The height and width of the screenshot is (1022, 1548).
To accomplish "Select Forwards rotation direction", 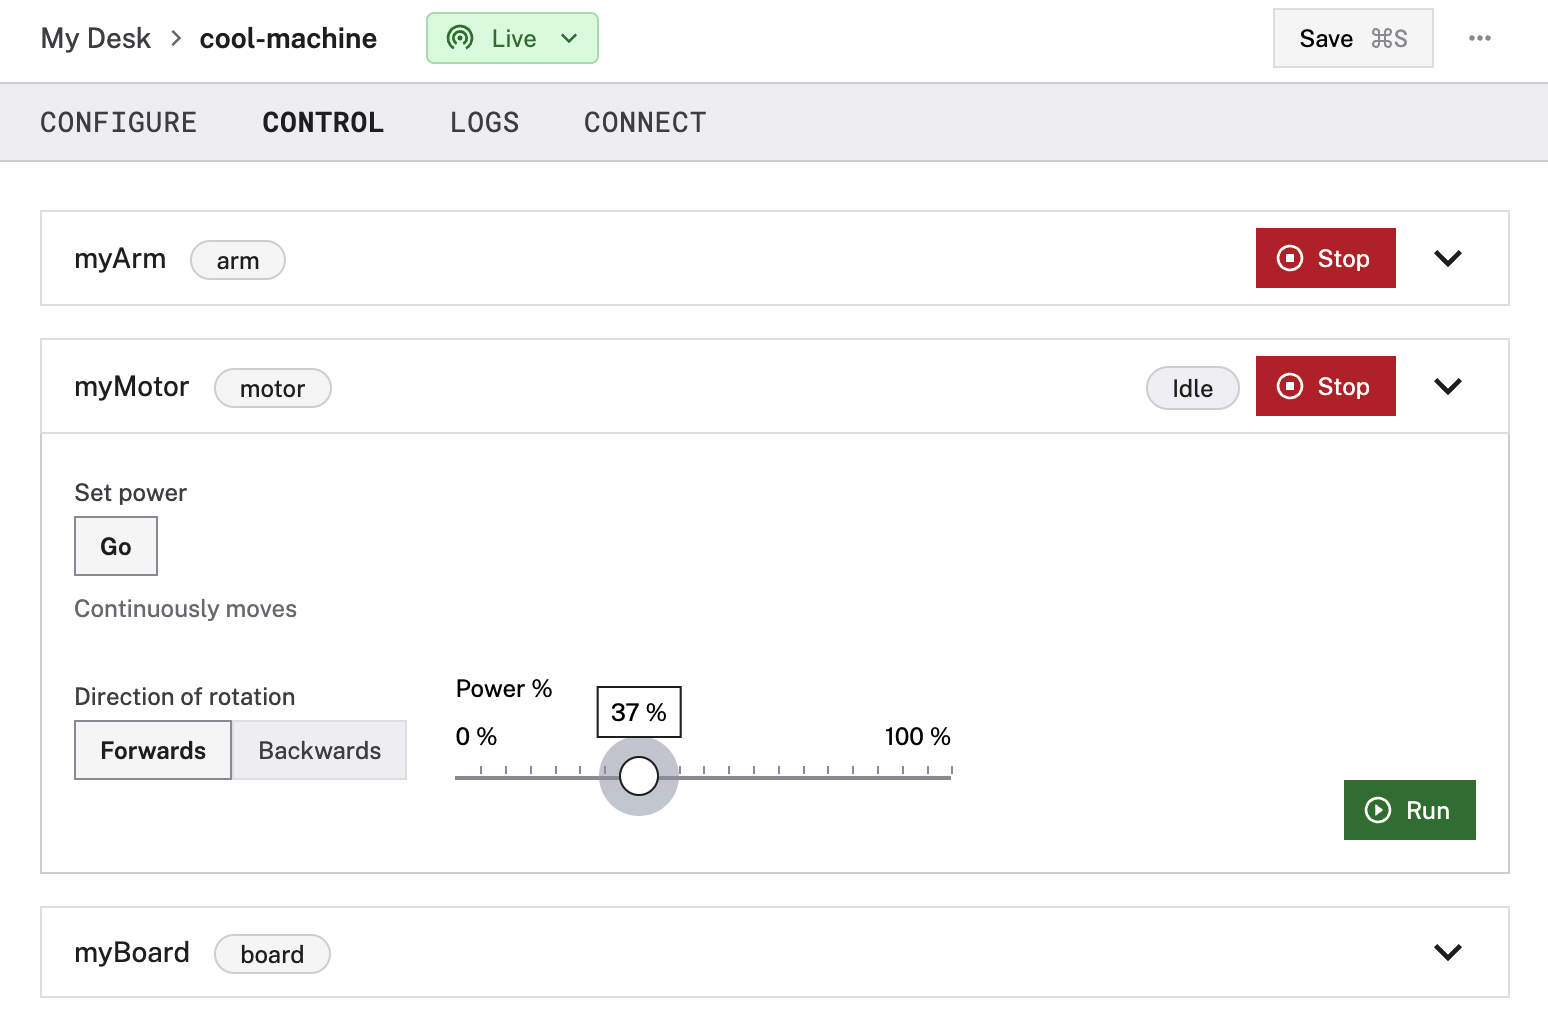I will (x=153, y=750).
